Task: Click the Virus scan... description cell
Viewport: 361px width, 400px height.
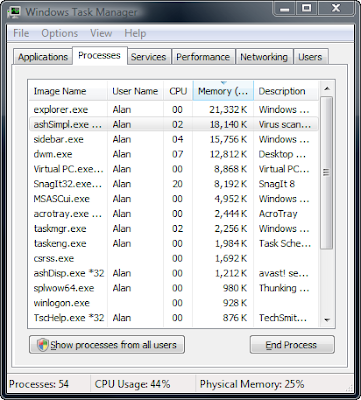Action: pyautogui.click(x=285, y=124)
